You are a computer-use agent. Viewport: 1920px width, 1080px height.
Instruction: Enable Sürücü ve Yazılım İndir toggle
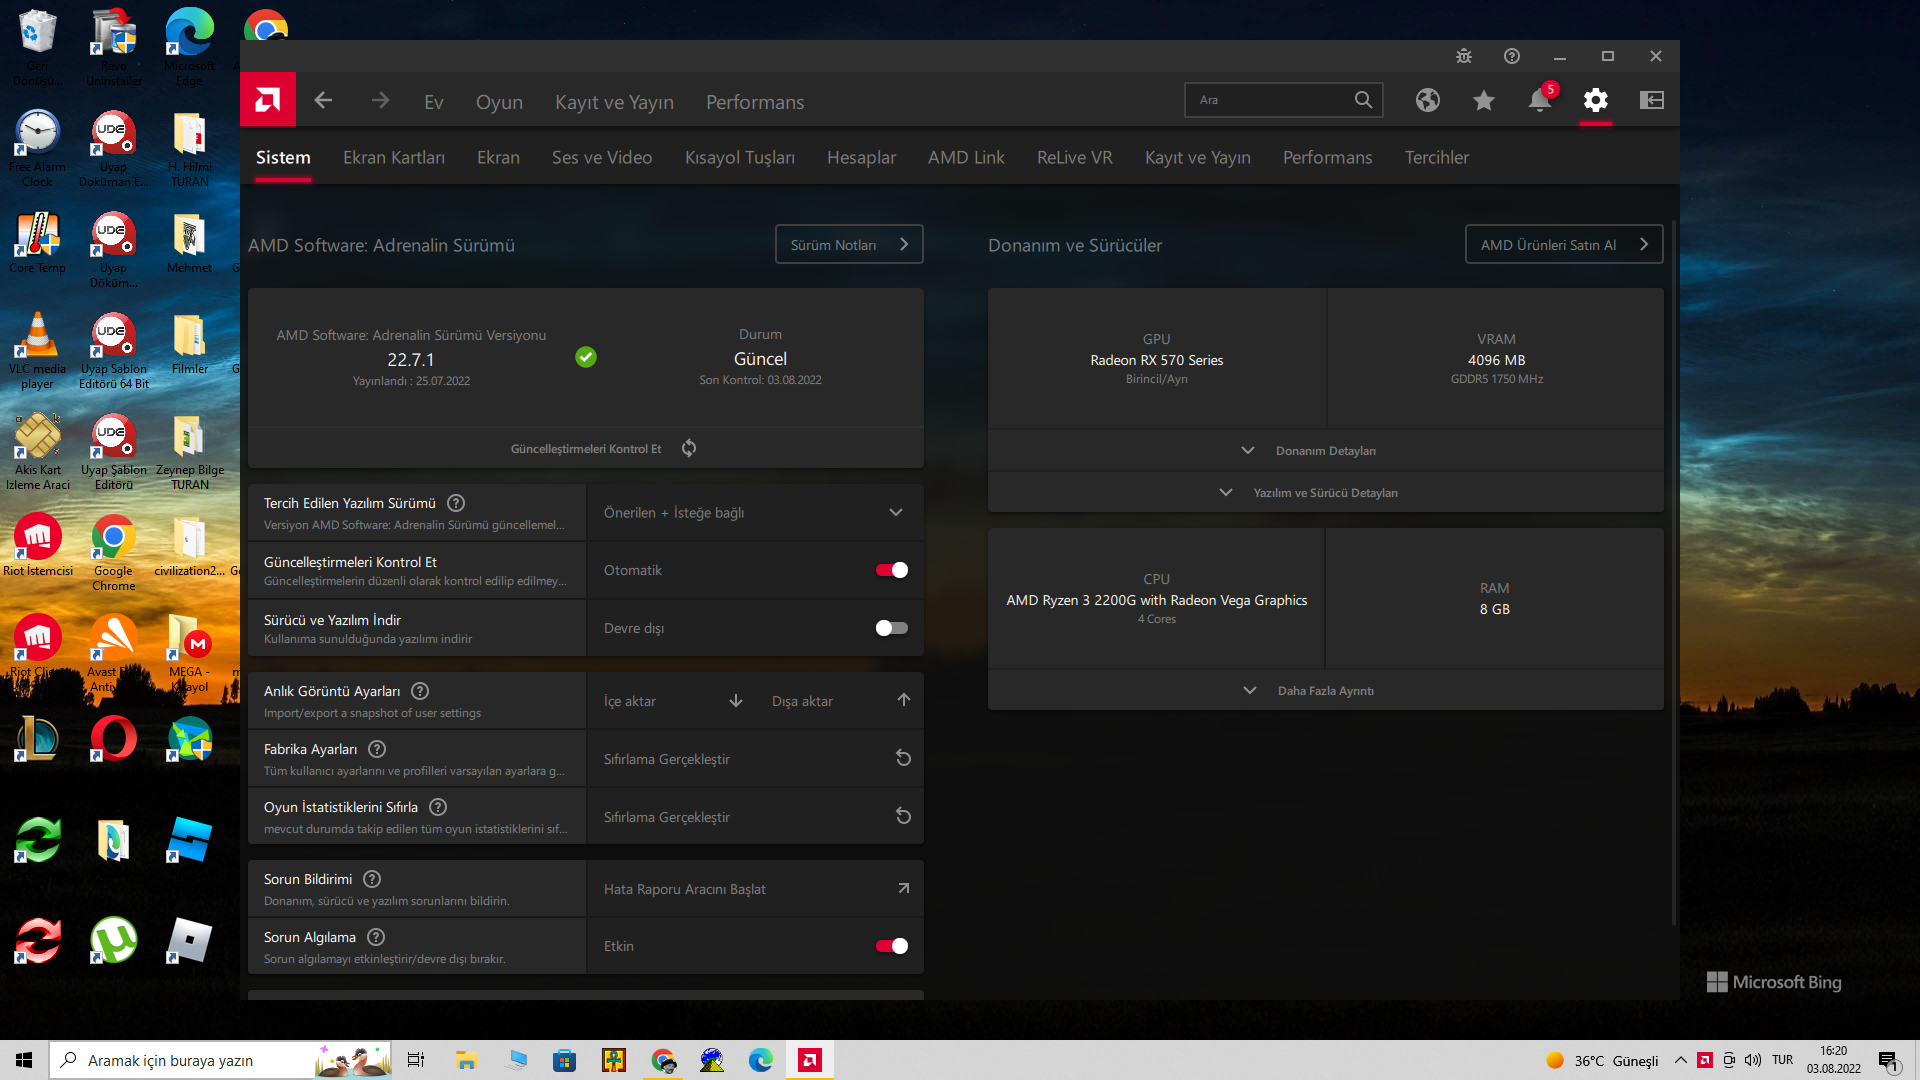[891, 628]
